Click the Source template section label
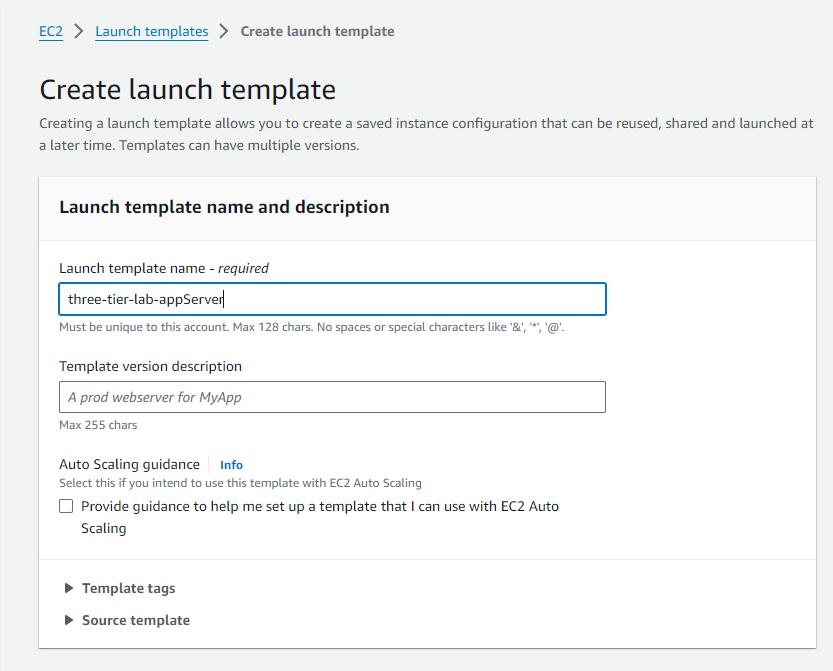 pyautogui.click(x=135, y=620)
